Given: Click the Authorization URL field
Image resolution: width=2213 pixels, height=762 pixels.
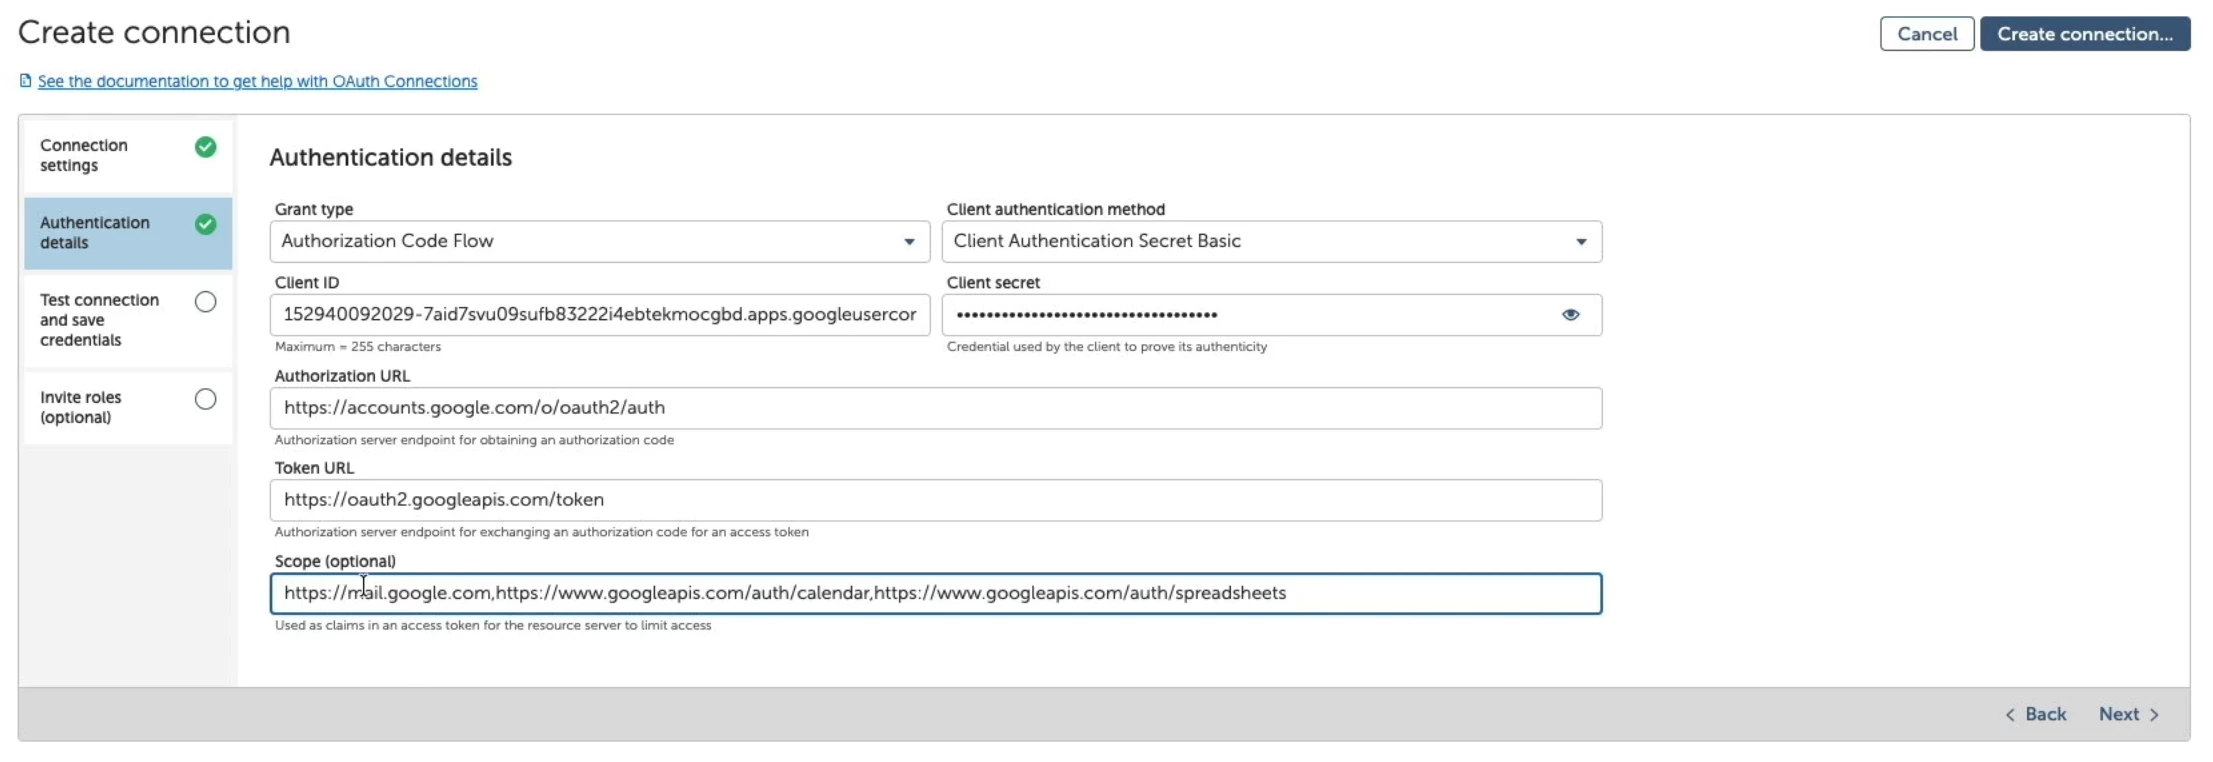Looking at the screenshot, I should coord(935,408).
